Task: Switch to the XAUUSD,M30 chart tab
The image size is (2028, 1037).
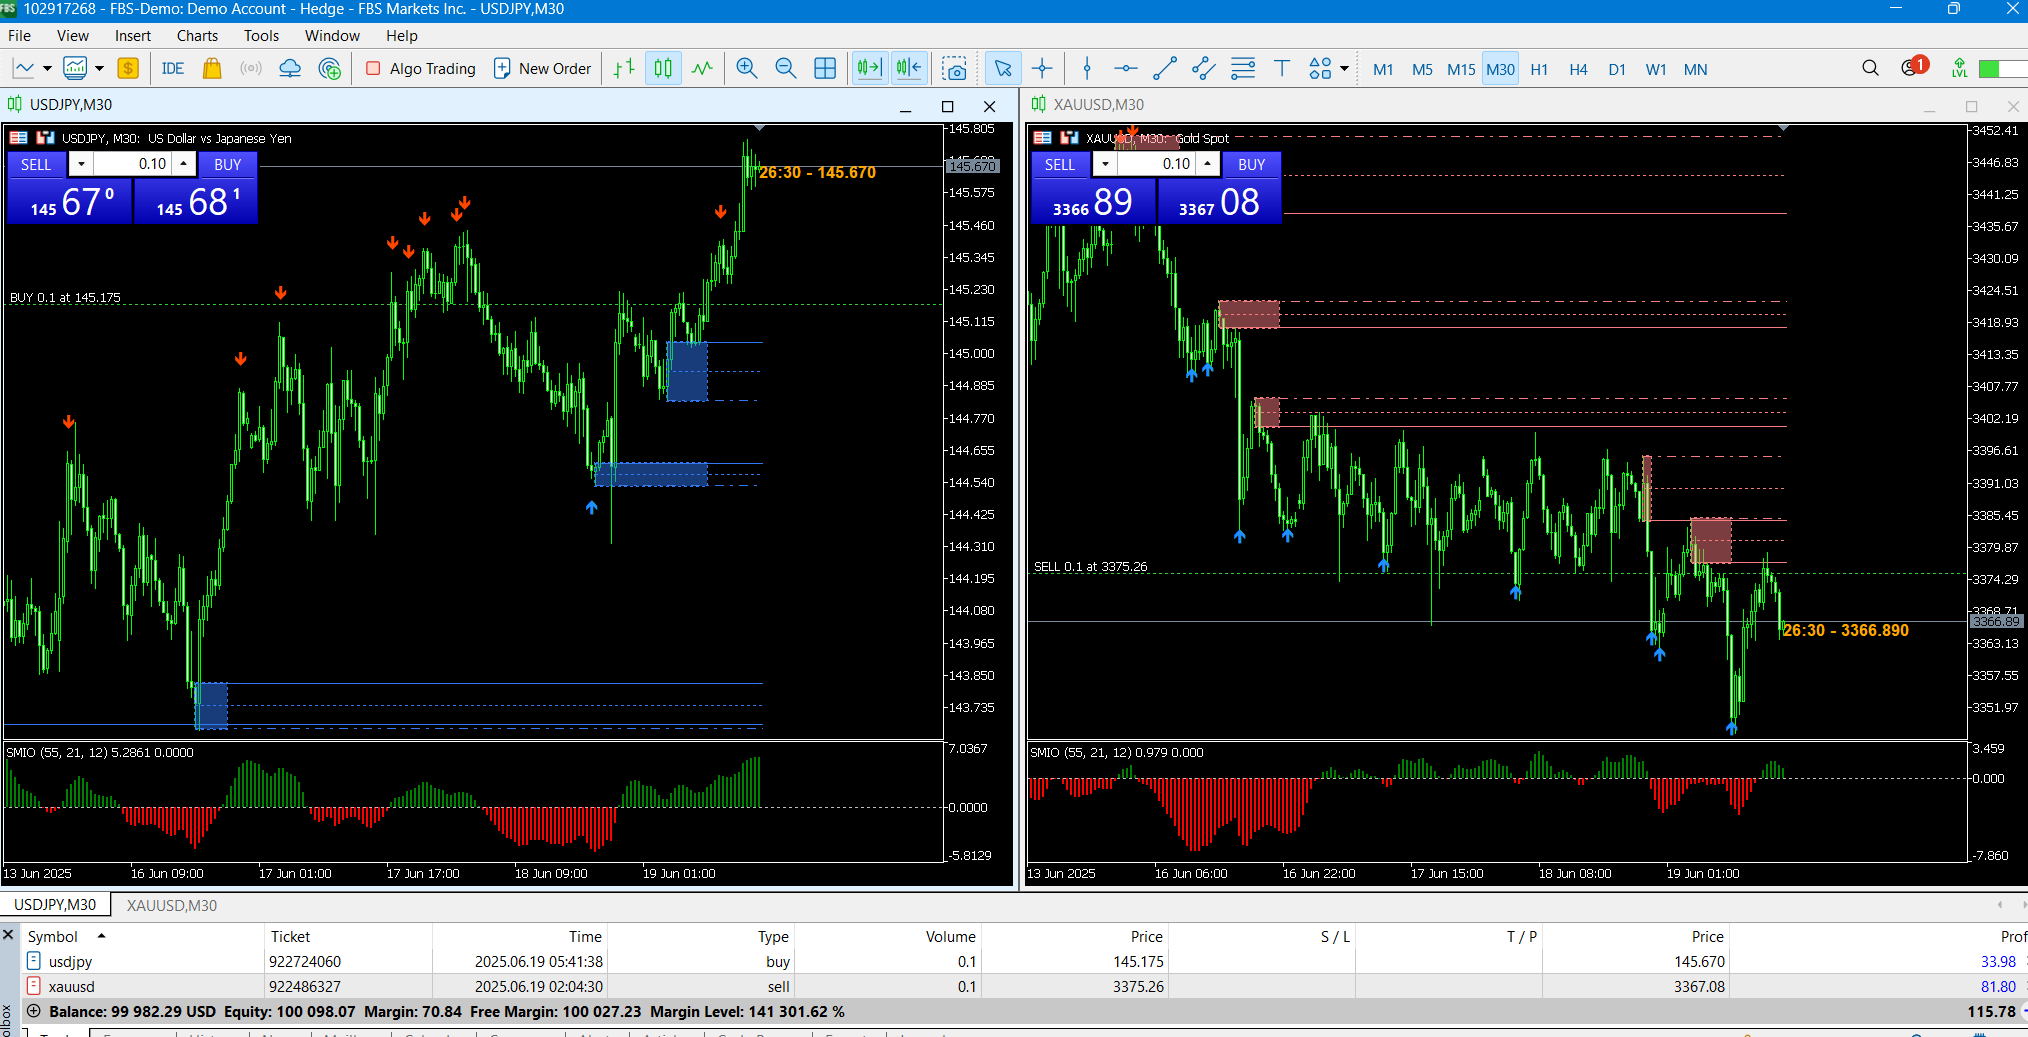Action: click(x=171, y=905)
